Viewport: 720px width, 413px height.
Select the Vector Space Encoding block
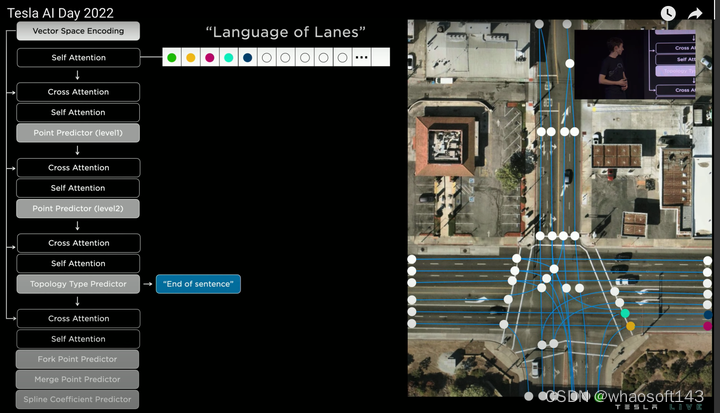pyautogui.click(x=78, y=31)
